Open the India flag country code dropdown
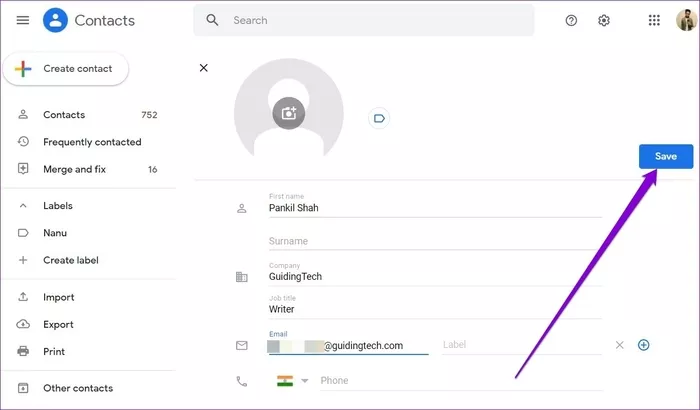Image resolution: width=700 pixels, height=410 pixels. click(292, 381)
